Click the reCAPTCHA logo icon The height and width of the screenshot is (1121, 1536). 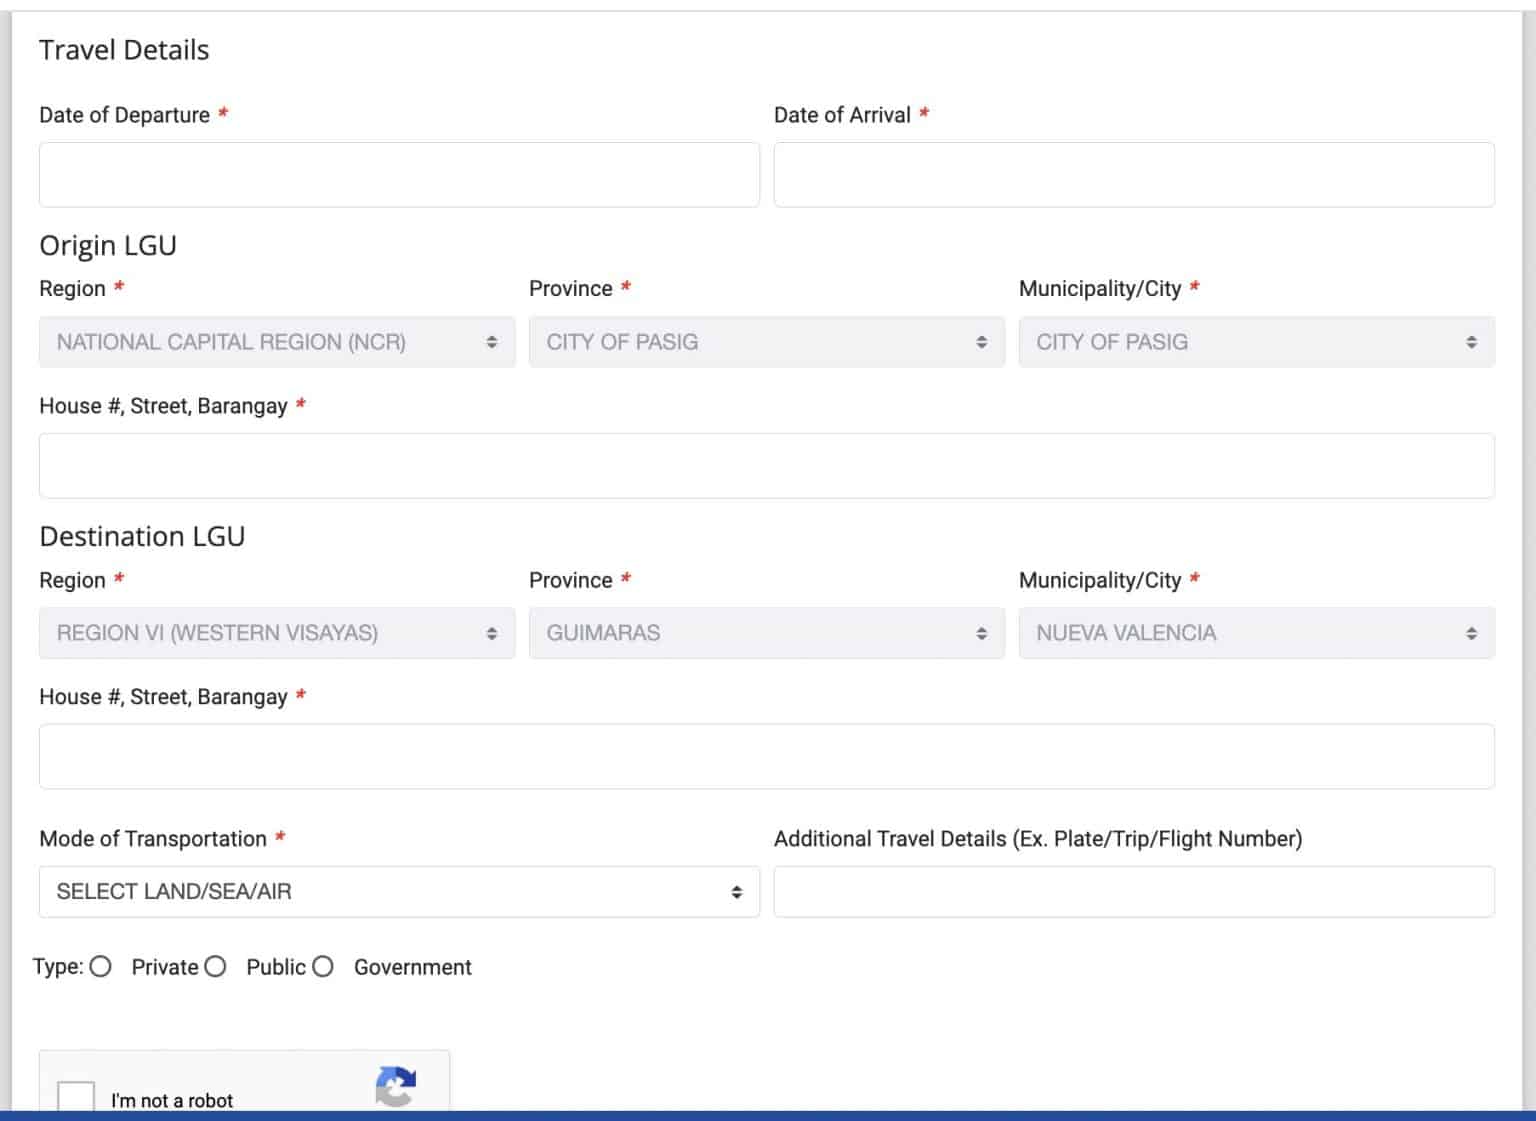click(396, 1086)
